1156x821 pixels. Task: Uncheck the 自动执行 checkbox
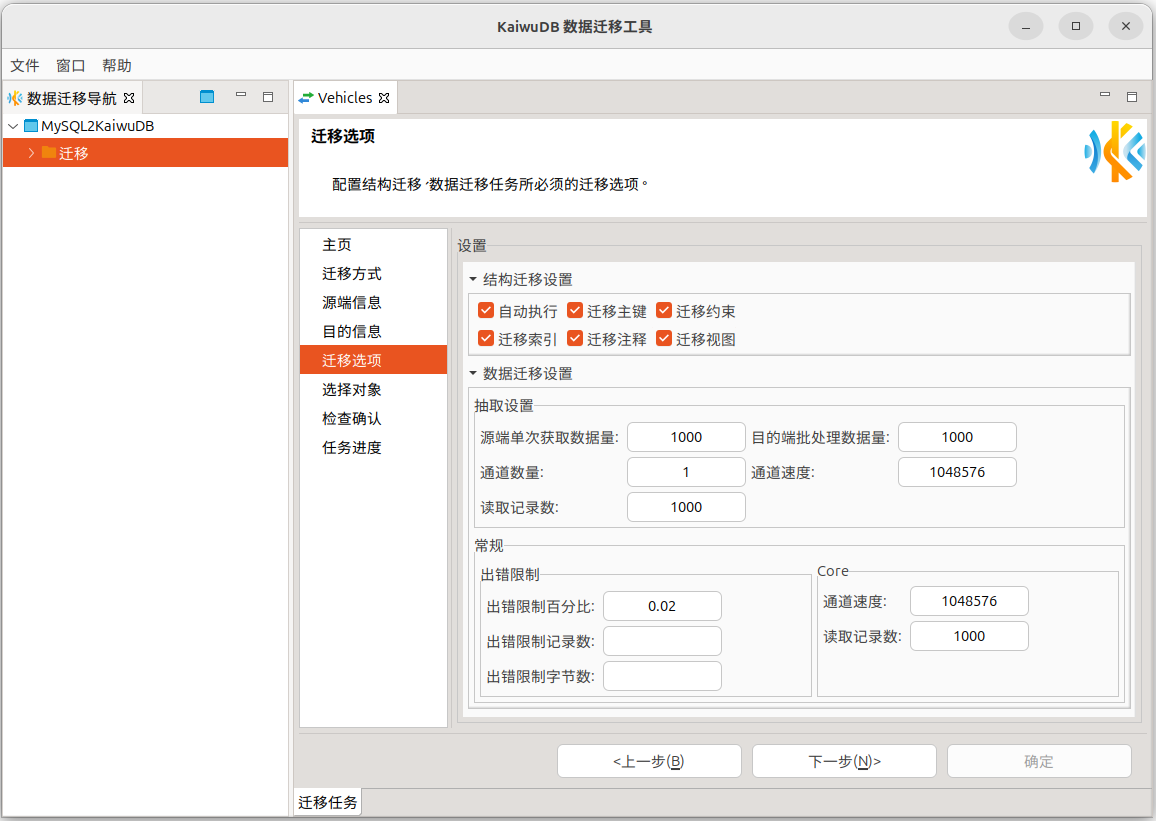pos(486,311)
